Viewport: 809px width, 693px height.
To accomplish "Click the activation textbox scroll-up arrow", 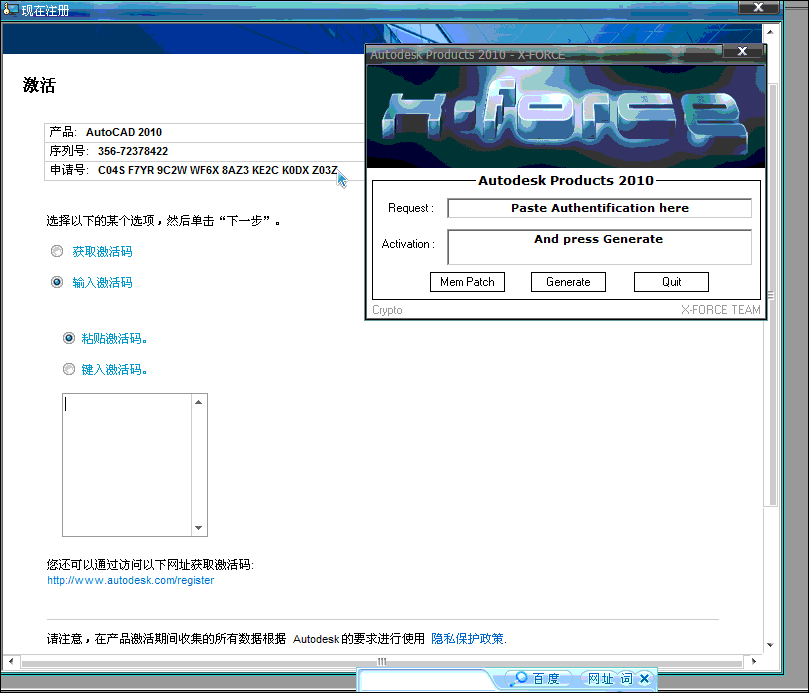I will 198,402.
